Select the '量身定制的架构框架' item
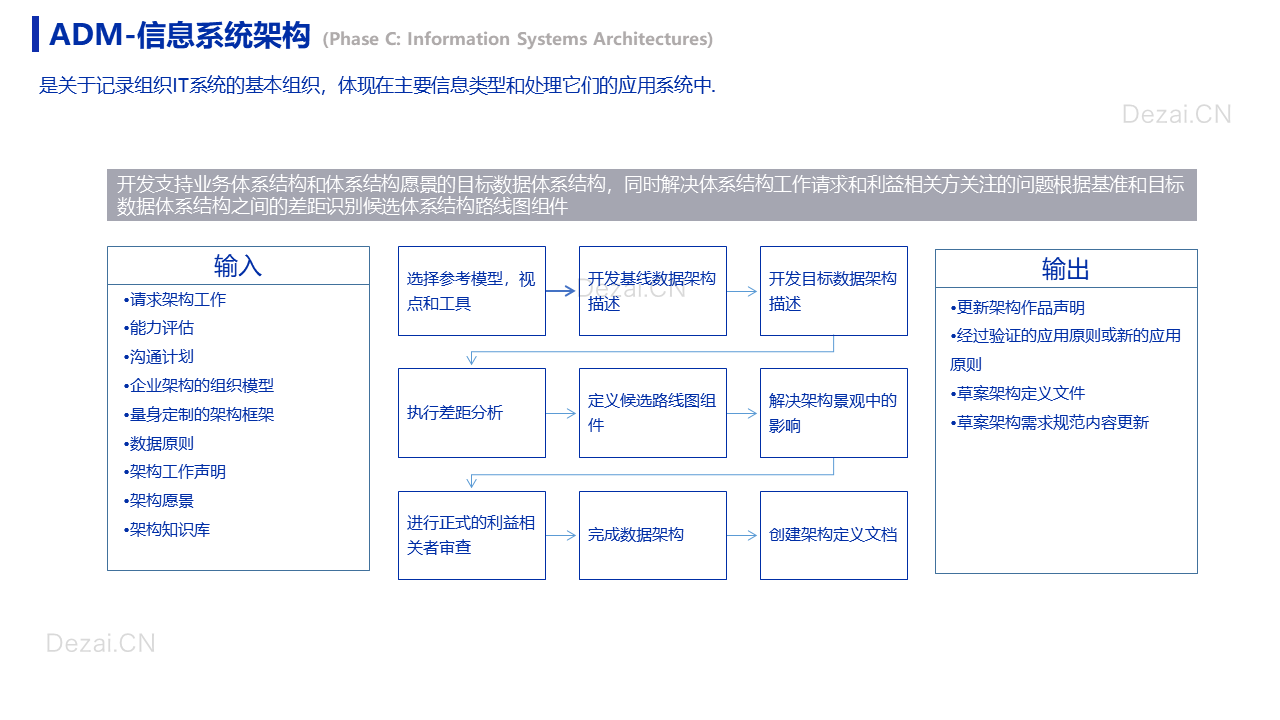The height and width of the screenshot is (720, 1280). (x=199, y=414)
